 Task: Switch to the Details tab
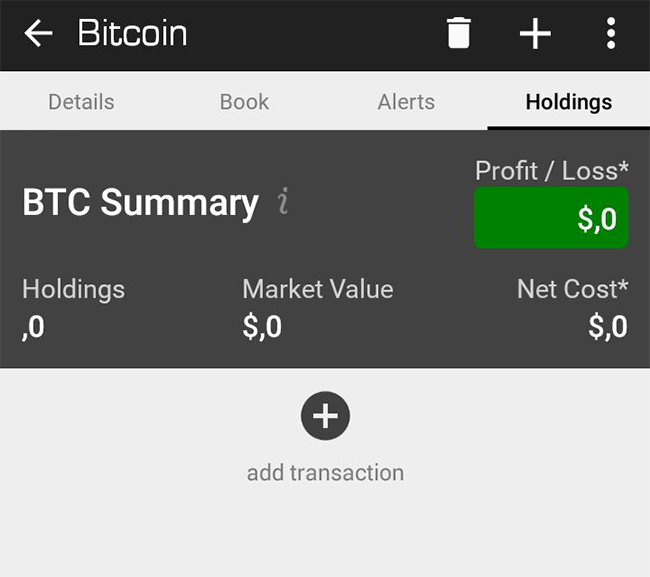(x=81, y=102)
